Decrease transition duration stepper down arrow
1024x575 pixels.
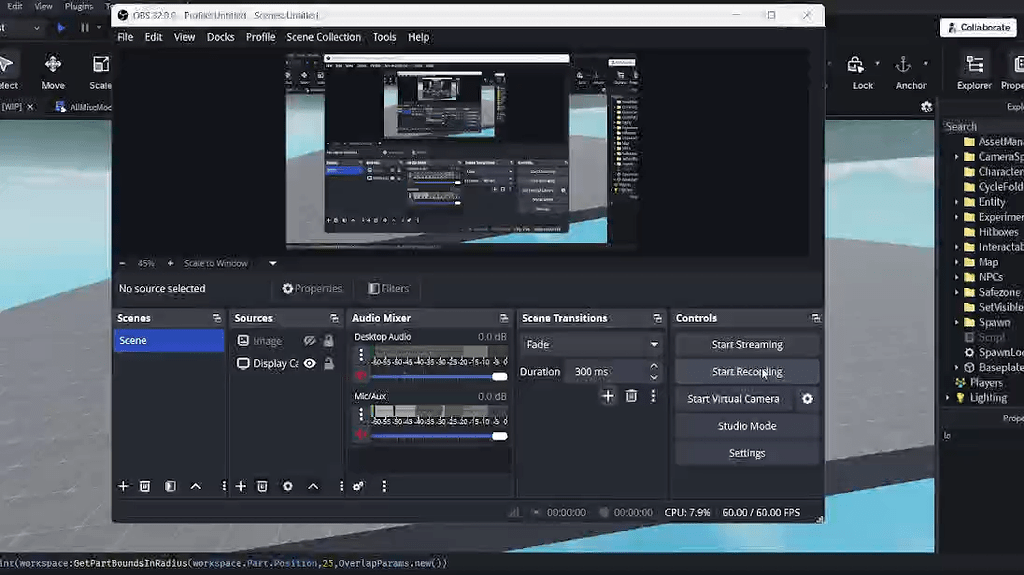654,377
